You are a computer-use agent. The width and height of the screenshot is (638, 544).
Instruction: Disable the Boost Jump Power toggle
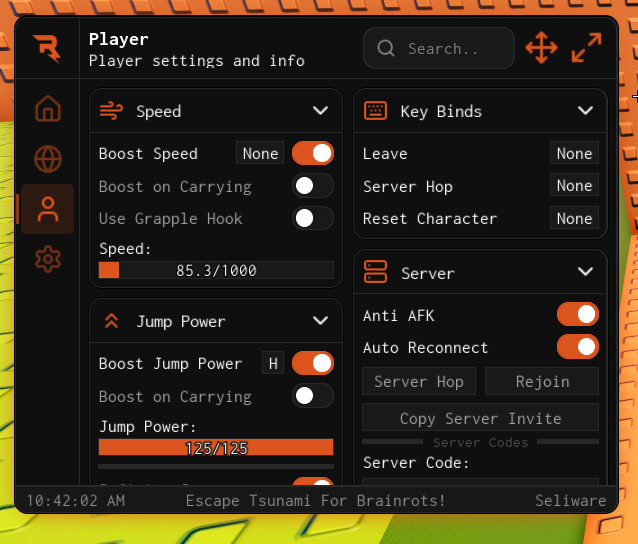tap(313, 363)
